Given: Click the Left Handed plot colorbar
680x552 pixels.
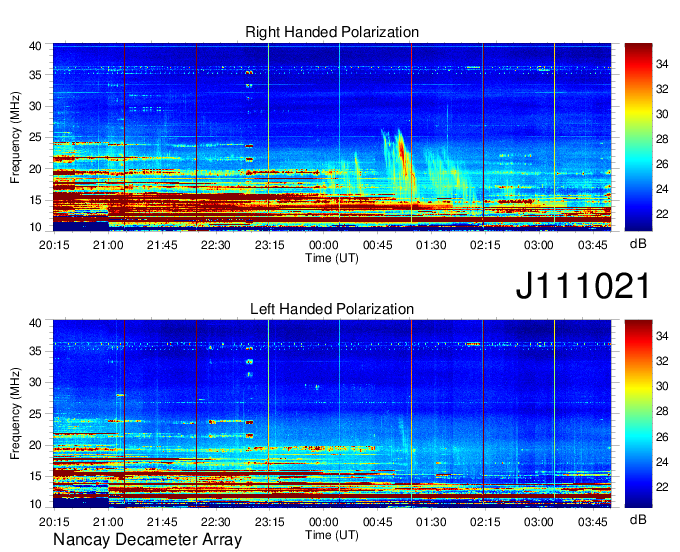Looking at the screenshot, I should click(638, 414).
